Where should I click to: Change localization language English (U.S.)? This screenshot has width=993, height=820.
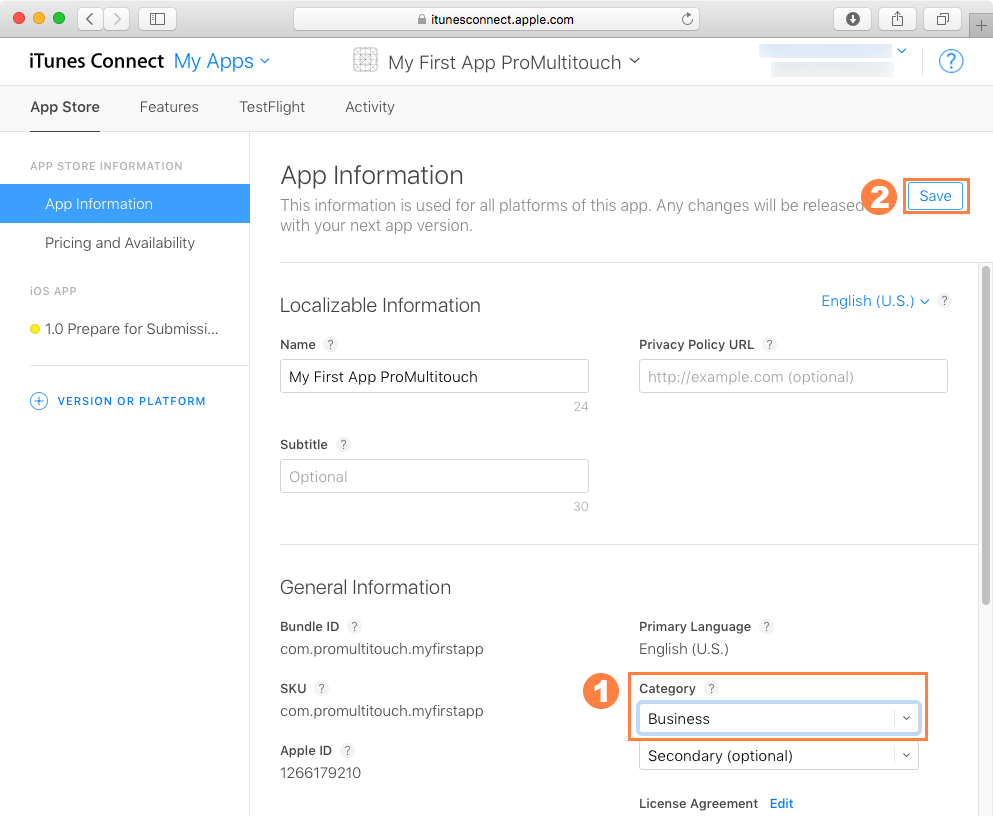875,301
